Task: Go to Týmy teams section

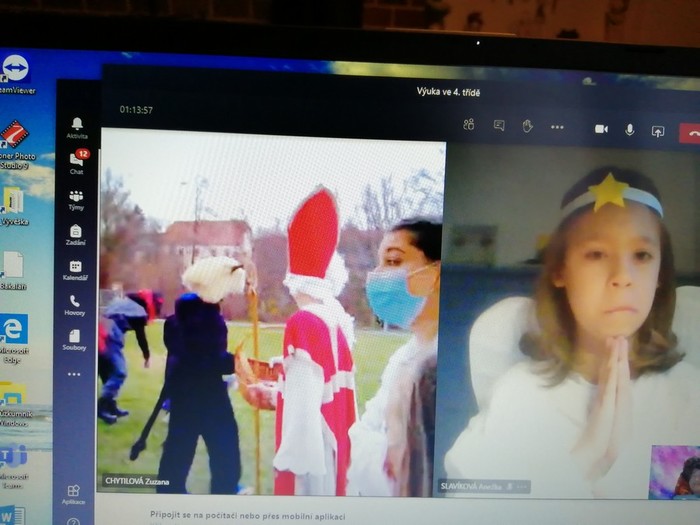Action: (x=76, y=199)
